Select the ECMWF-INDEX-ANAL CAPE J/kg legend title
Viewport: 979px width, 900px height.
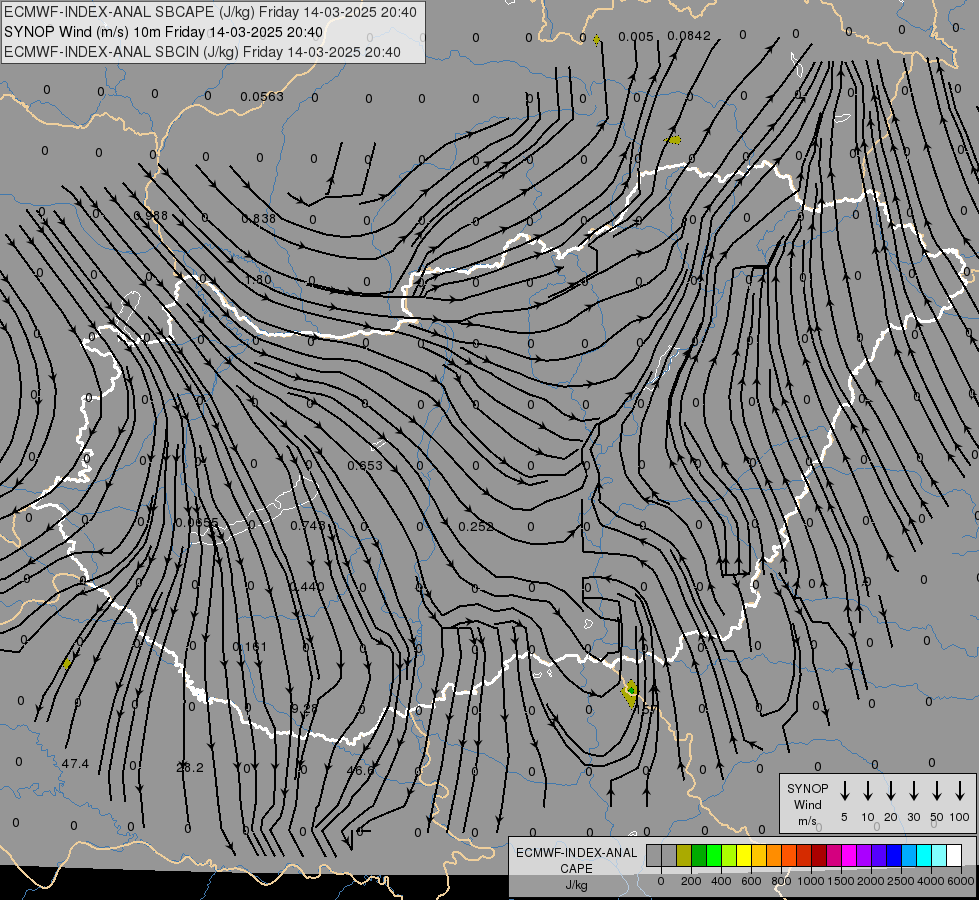pyautogui.click(x=576, y=868)
